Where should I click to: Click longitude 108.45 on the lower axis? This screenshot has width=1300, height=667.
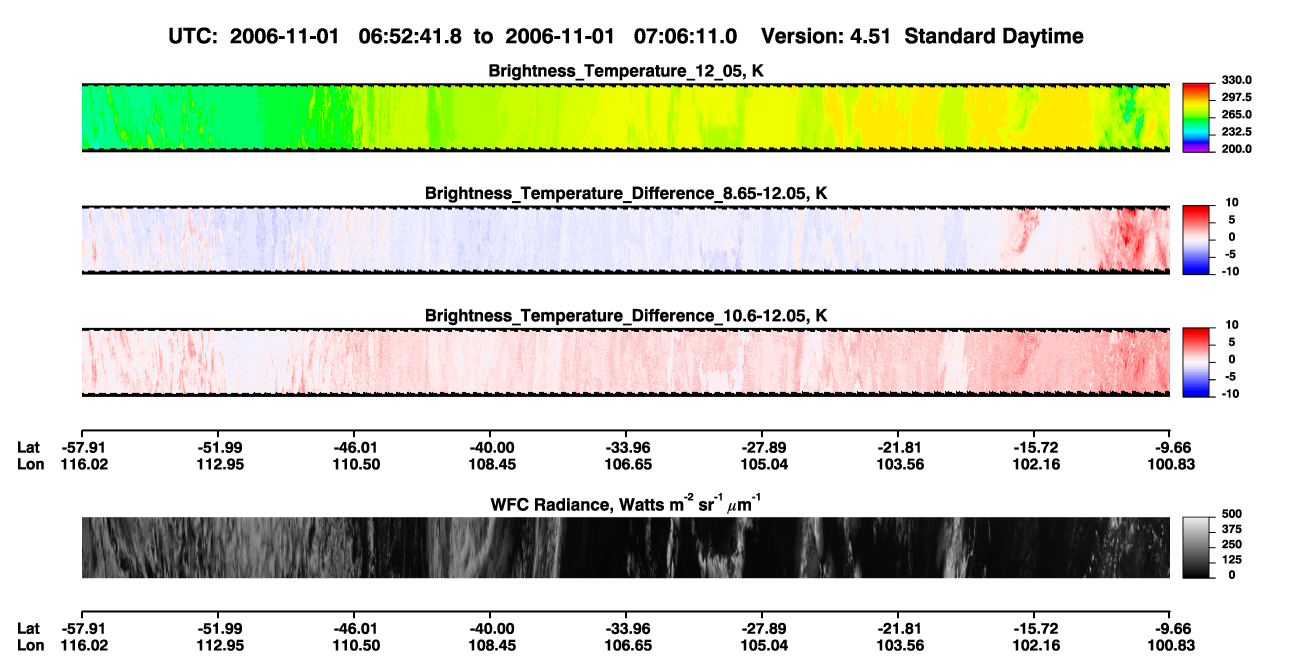(490, 644)
